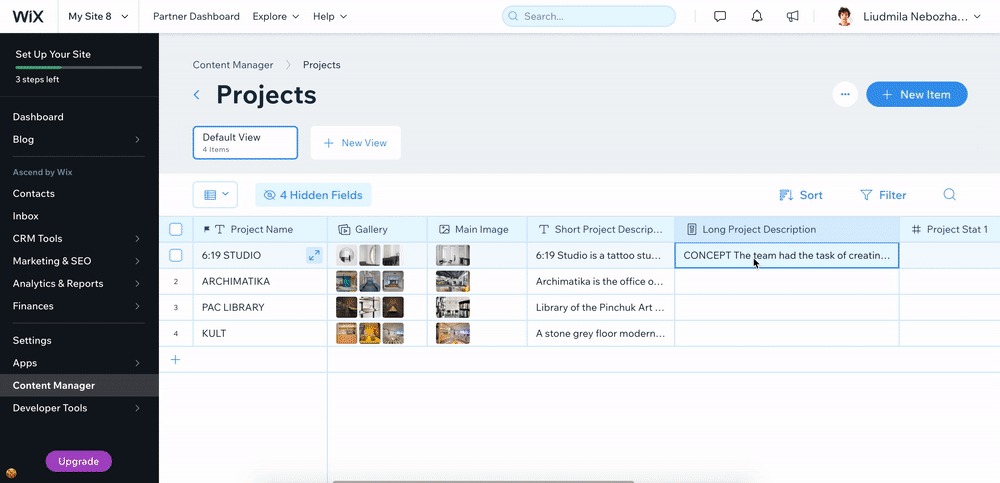
Task: Open the announcements megaphone icon
Action: click(793, 17)
